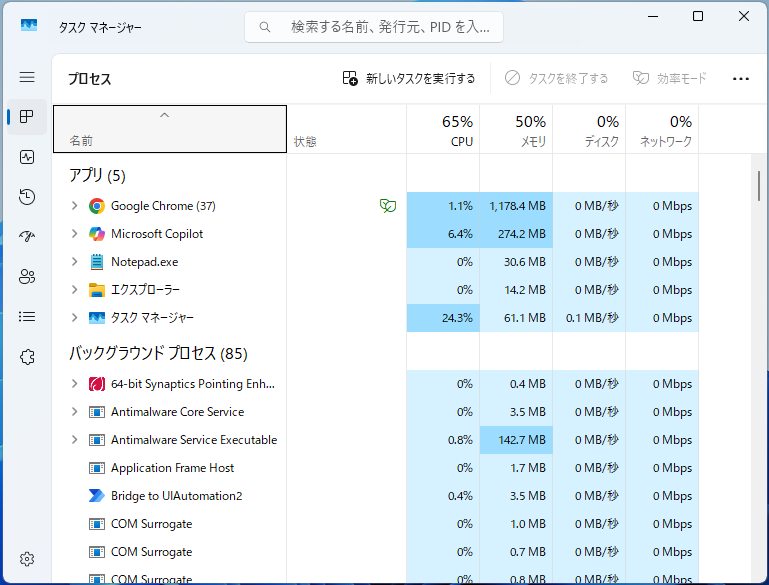
Task: Sort by the 状態 column header
Action: 346,129
